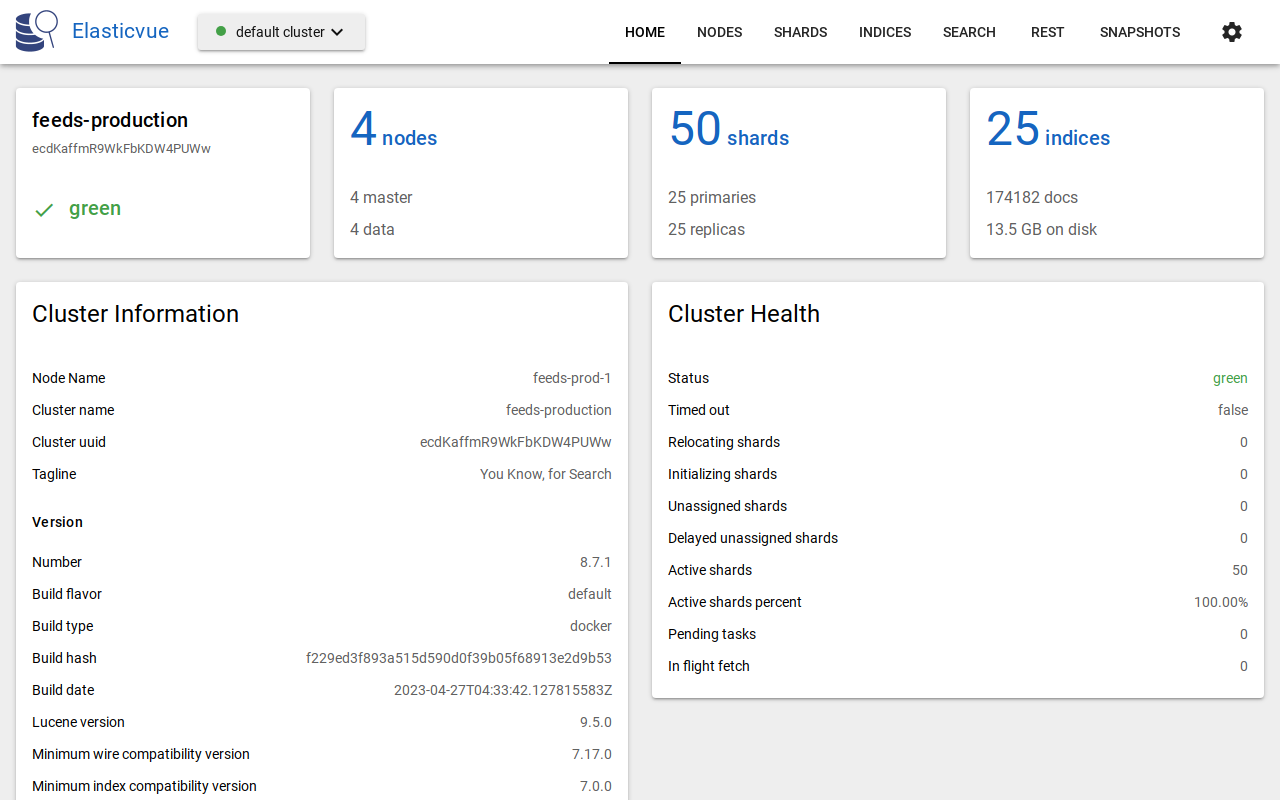1280x800 pixels.
Task: Open the REST query interface
Action: (x=1047, y=31)
